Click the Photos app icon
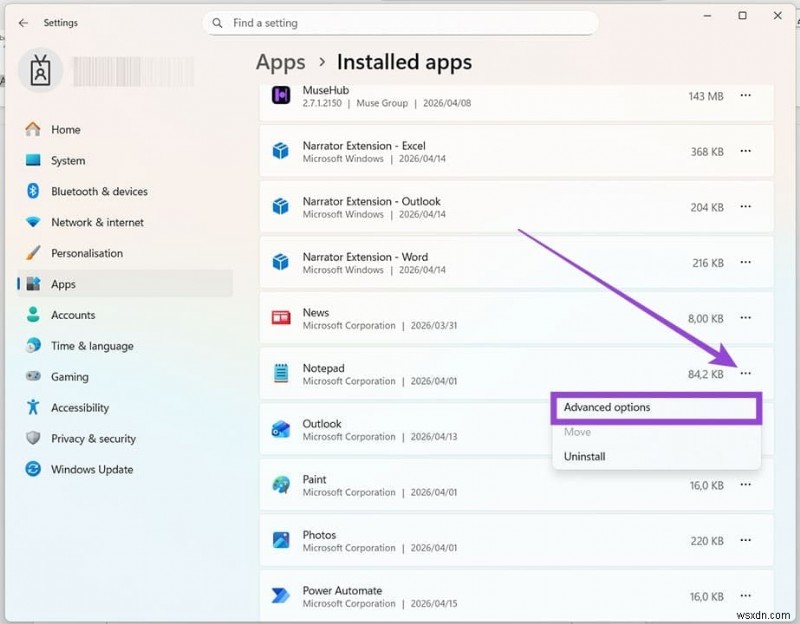Viewport: 800px width, 624px height. 281,540
